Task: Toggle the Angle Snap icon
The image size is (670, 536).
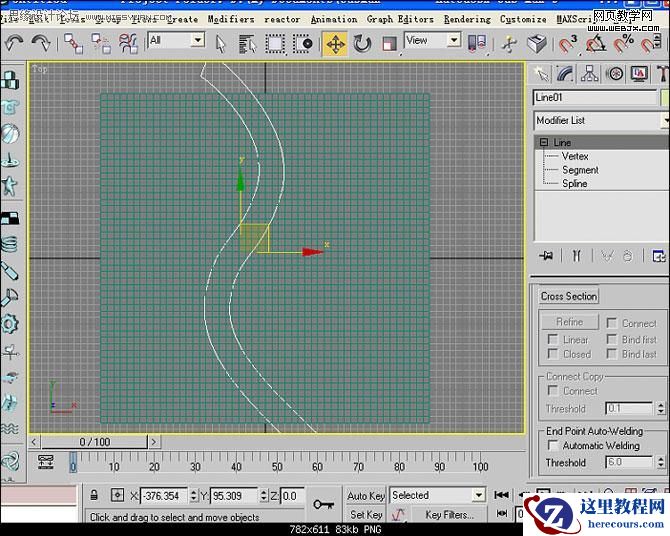Action: tap(596, 44)
